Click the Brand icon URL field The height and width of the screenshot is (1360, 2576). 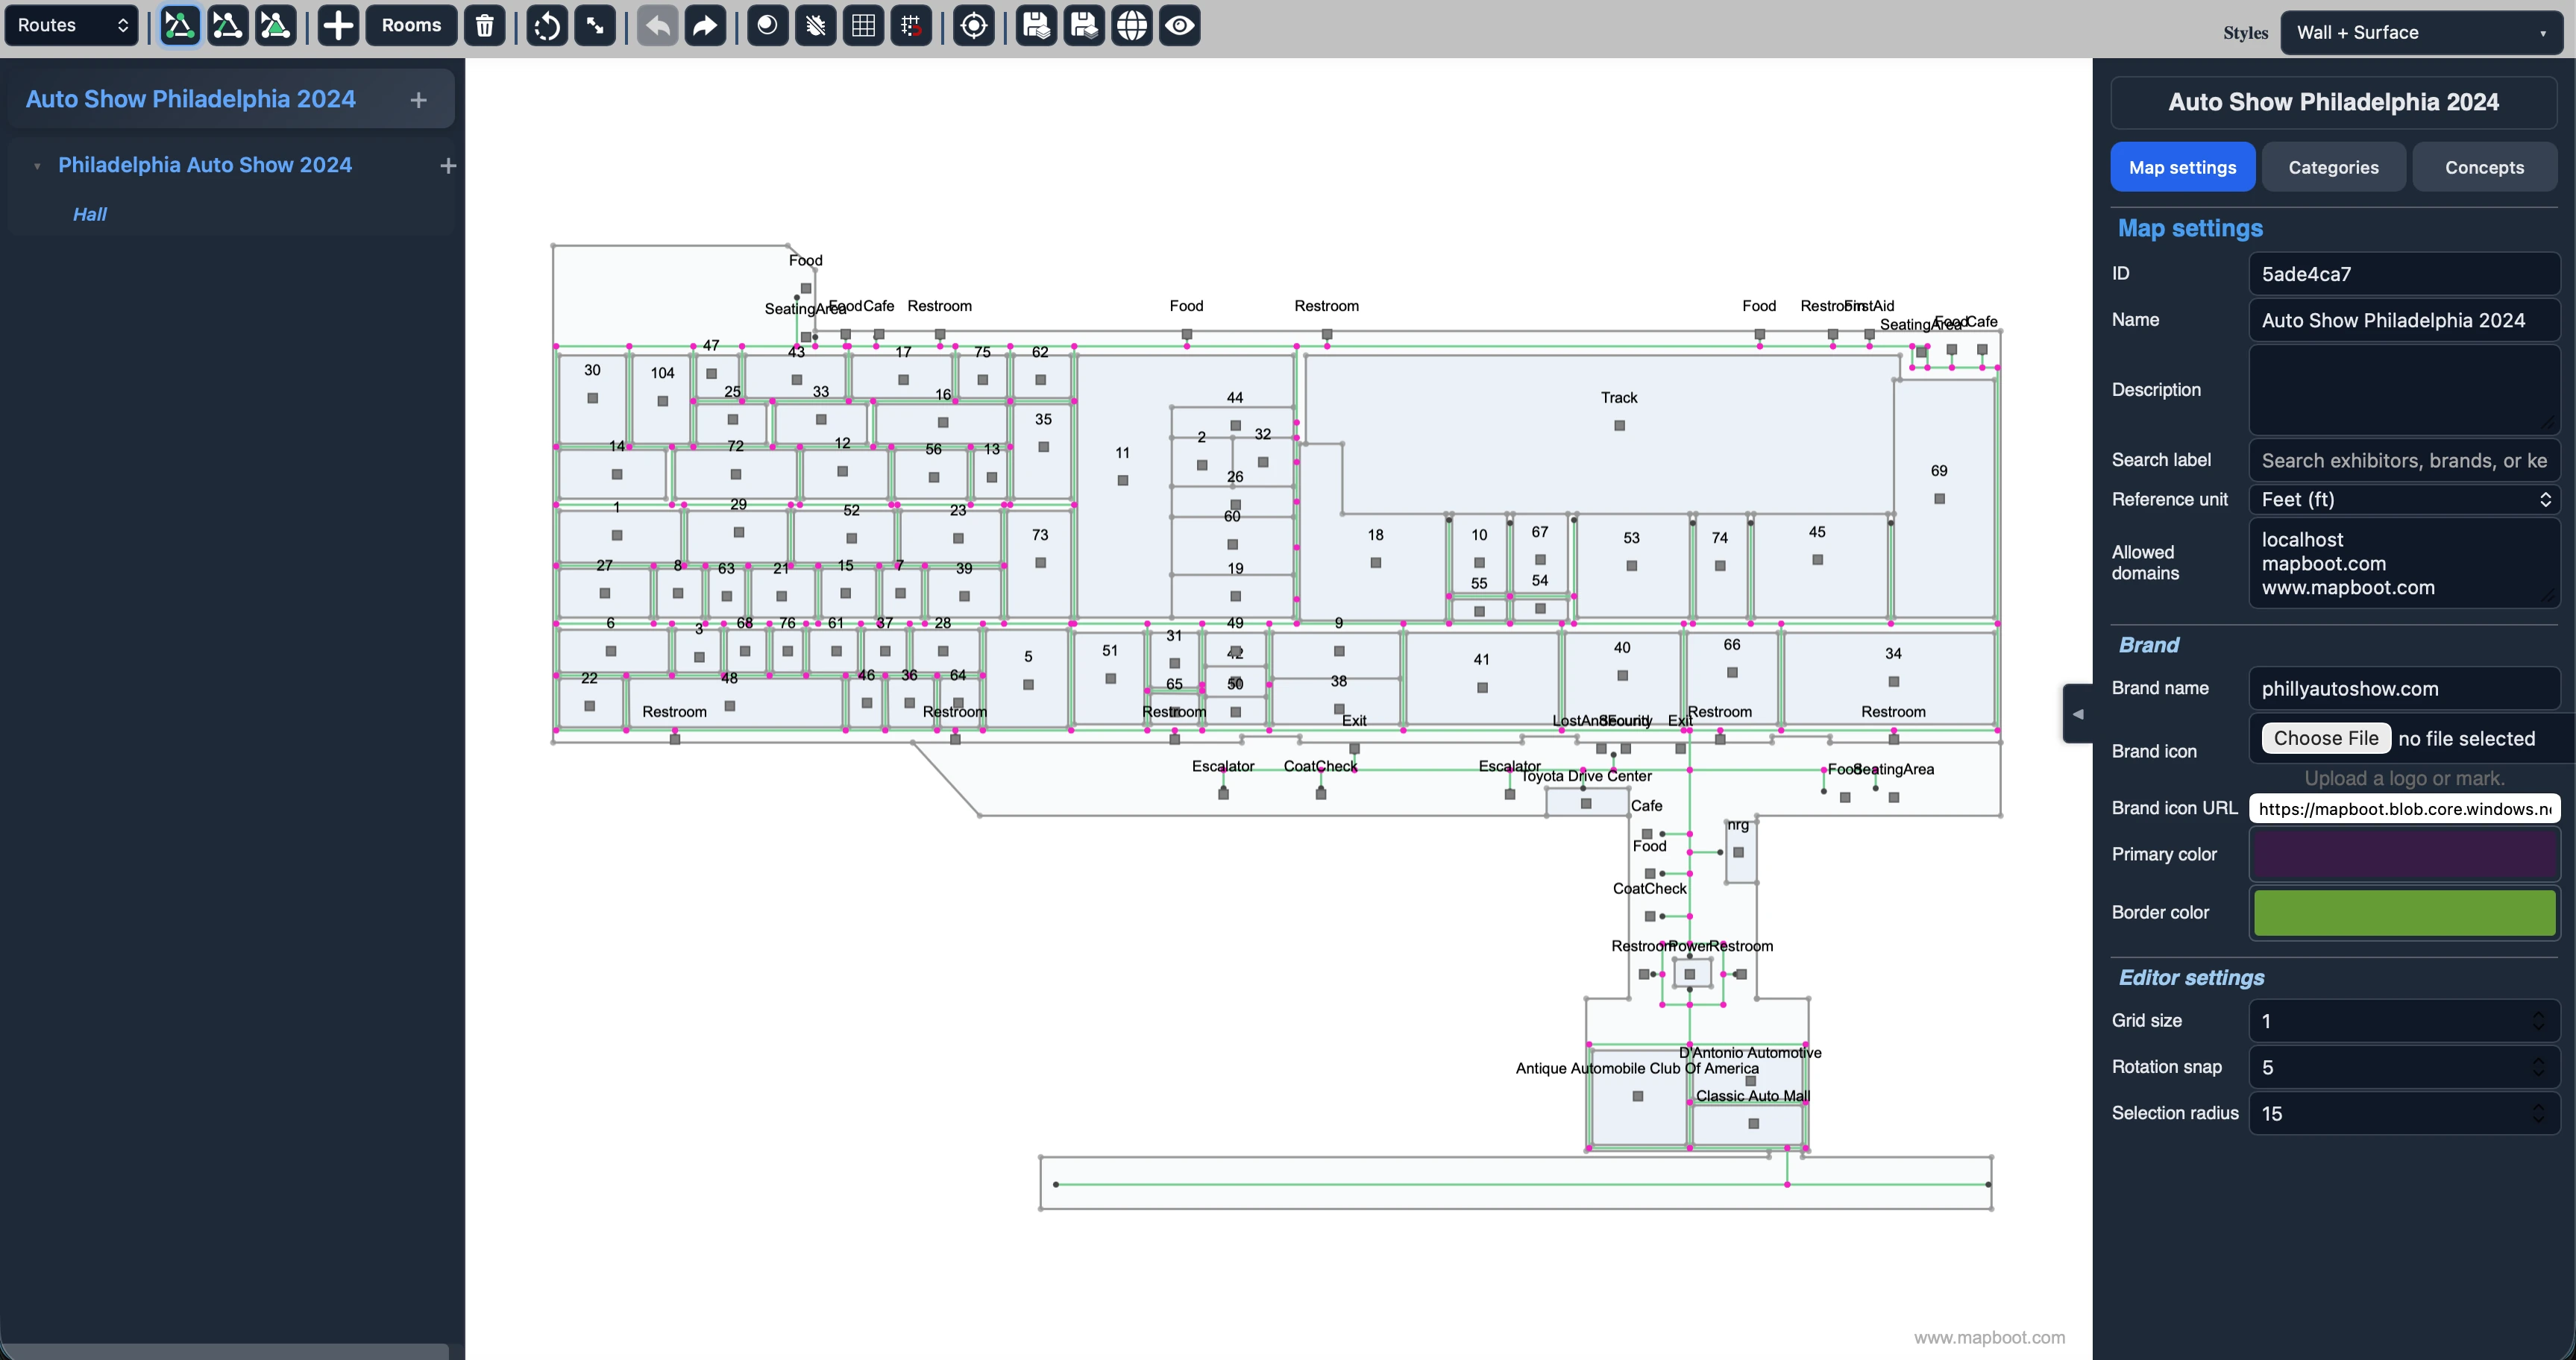click(x=2404, y=808)
